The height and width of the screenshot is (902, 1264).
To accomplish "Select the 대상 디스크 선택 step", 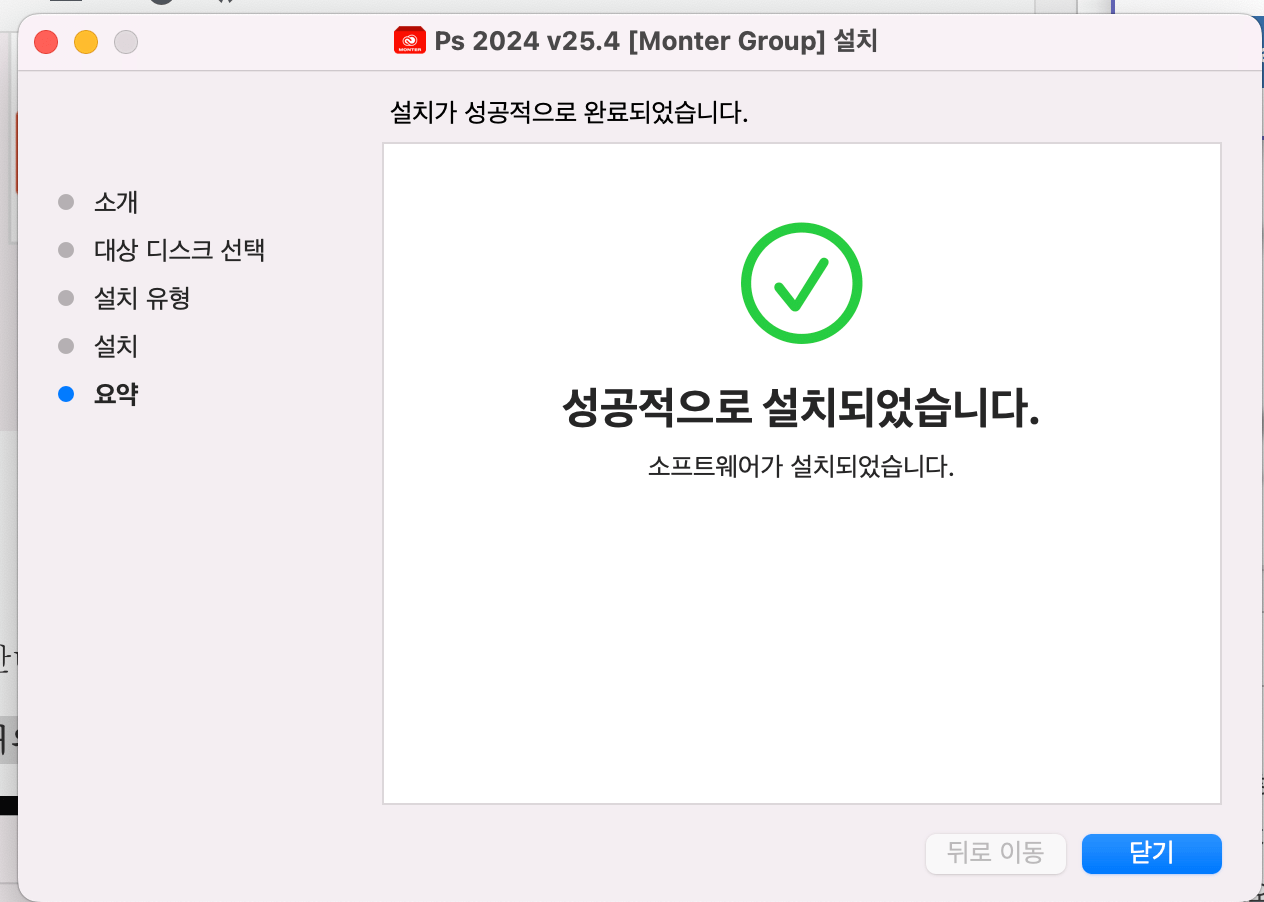I will (179, 250).
